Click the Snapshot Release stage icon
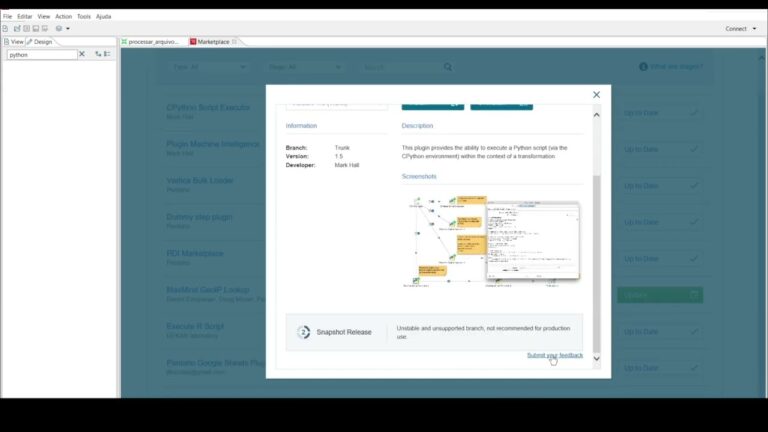Viewport: 768px width, 432px height. [x=303, y=332]
